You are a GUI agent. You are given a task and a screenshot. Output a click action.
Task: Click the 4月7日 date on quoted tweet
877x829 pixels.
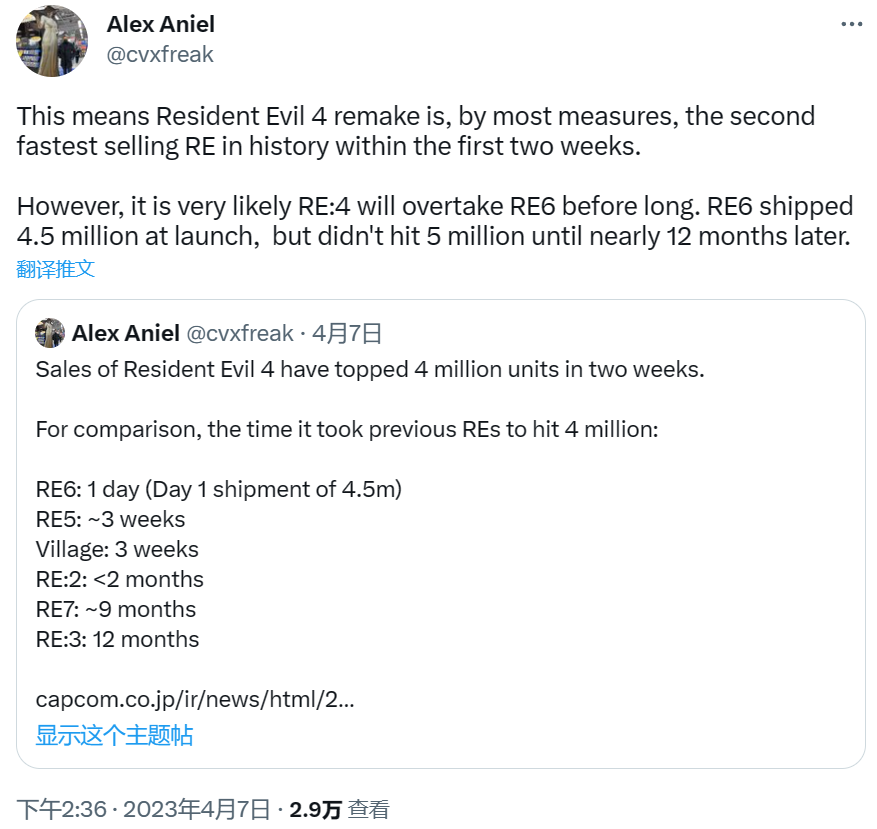pos(347,333)
